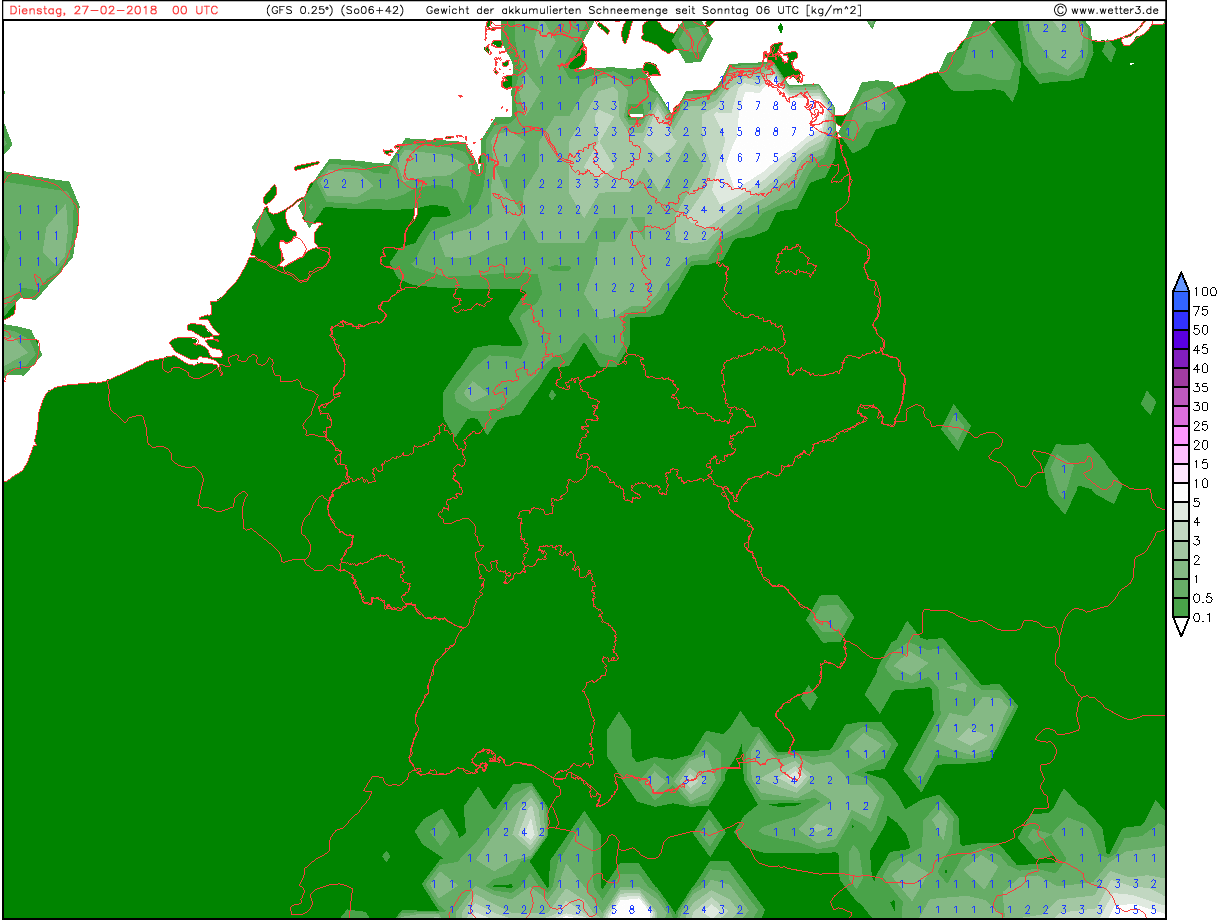Click the '(So06+42)' forecast run label
The height and width of the screenshot is (922, 1229).
372,10
